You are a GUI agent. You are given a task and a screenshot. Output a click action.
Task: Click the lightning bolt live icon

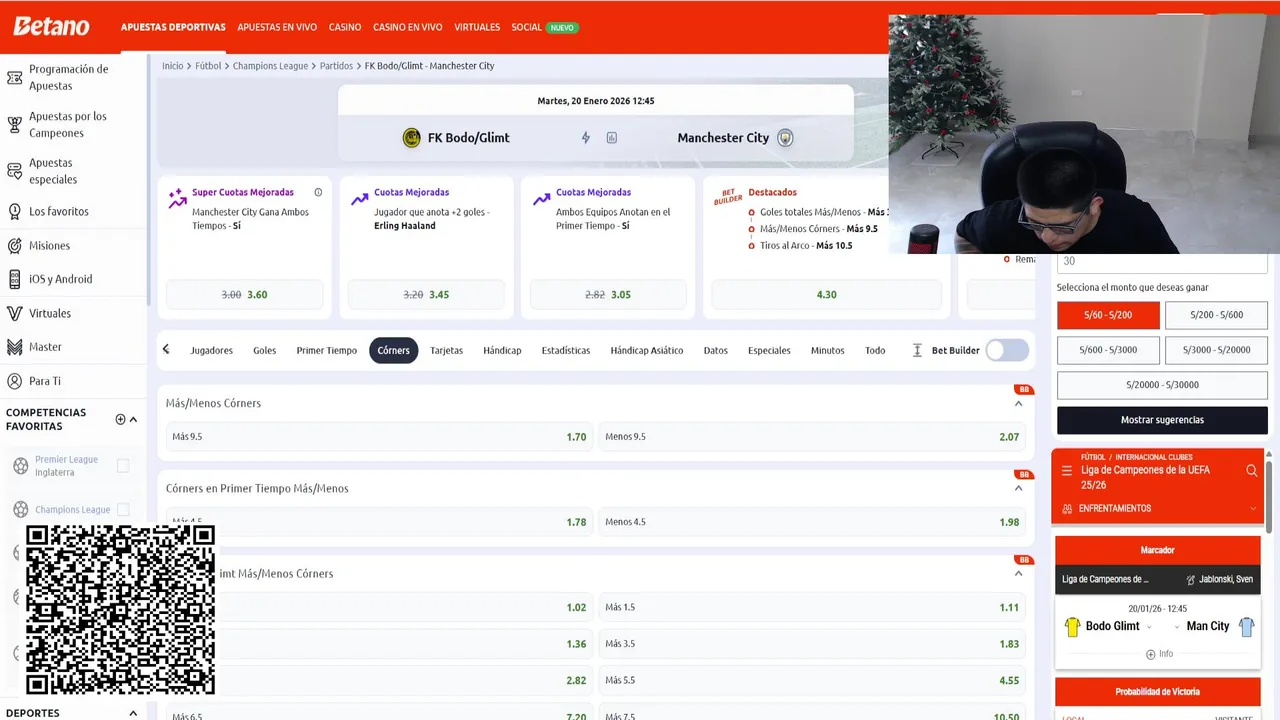tap(586, 138)
